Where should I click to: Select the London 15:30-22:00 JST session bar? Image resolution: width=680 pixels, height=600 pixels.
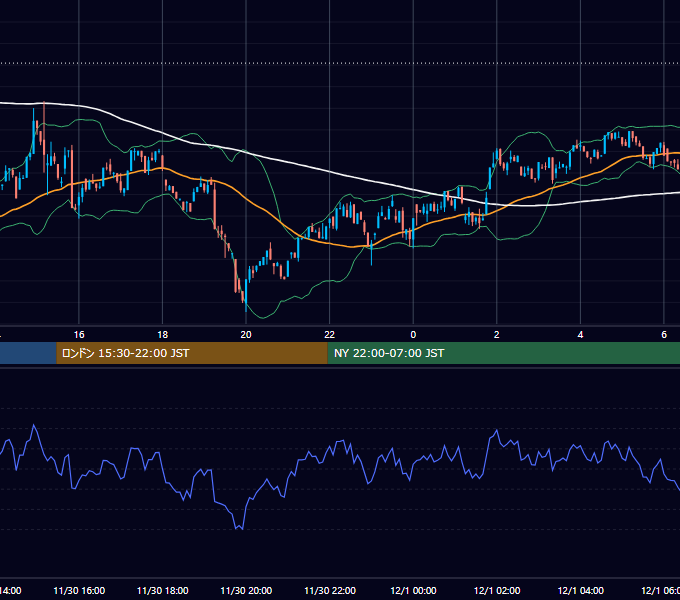click(192, 353)
